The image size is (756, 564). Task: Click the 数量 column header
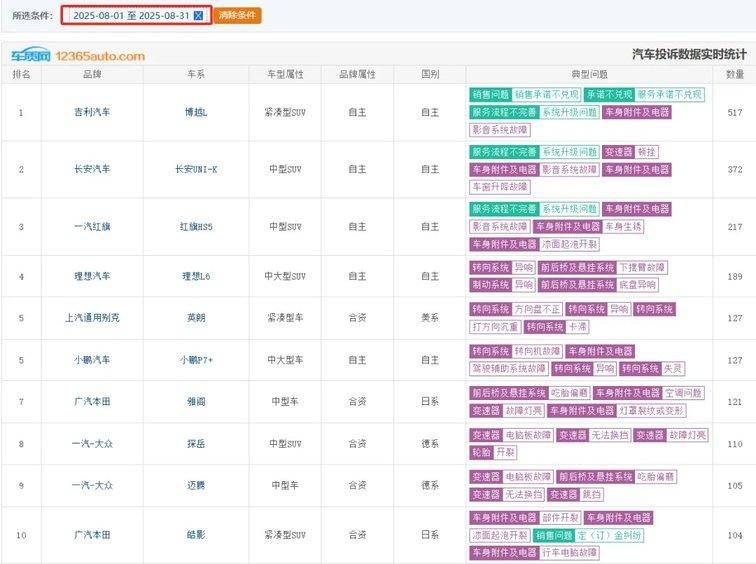click(x=735, y=74)
